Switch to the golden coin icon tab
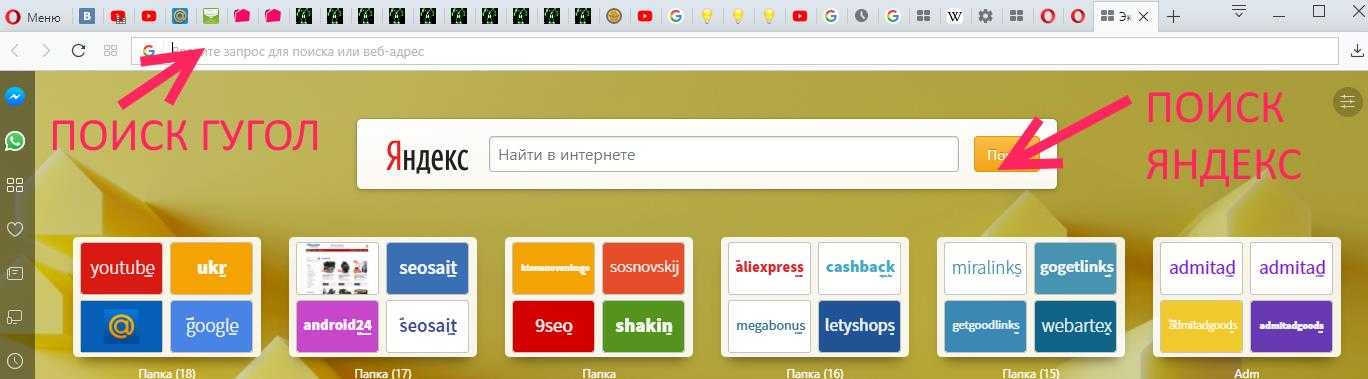 coord(614,16)
